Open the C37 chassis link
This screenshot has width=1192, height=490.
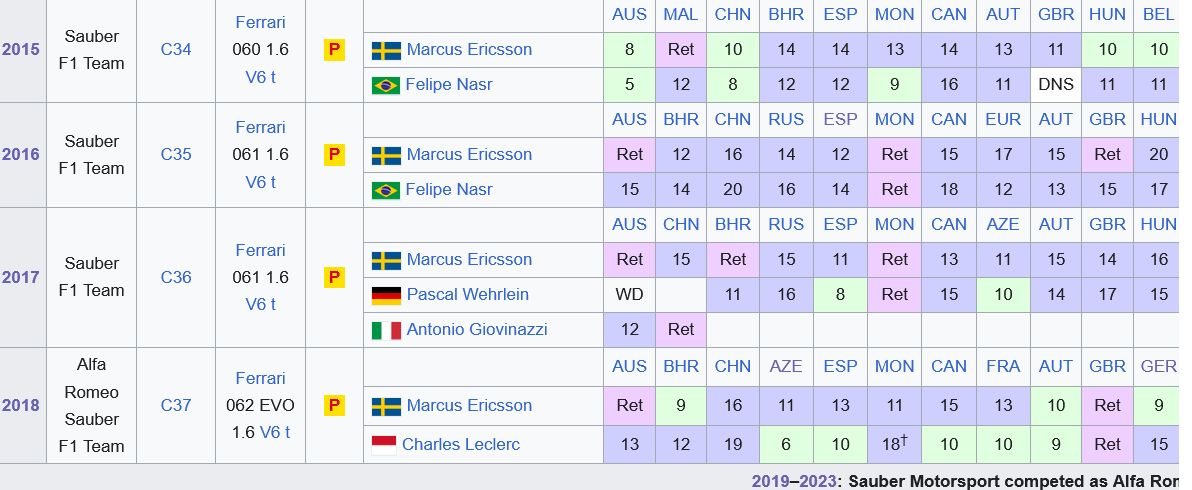click(176, 406)
